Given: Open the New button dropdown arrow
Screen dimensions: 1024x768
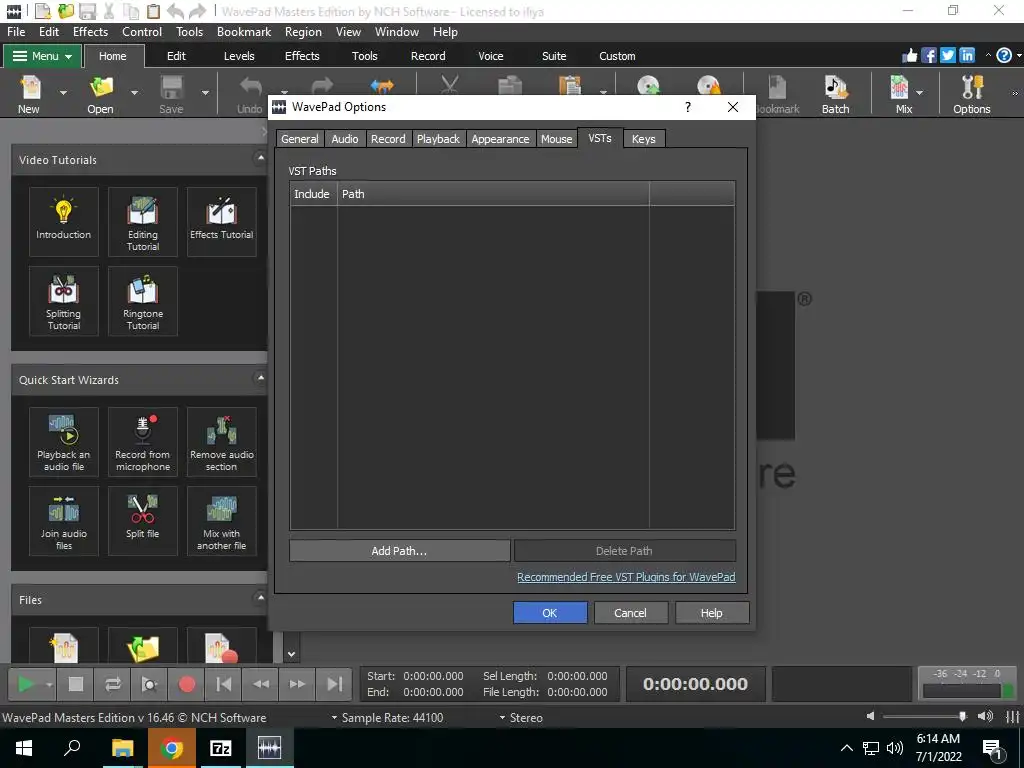Looking at the screenshot, I should click(63, 93).
